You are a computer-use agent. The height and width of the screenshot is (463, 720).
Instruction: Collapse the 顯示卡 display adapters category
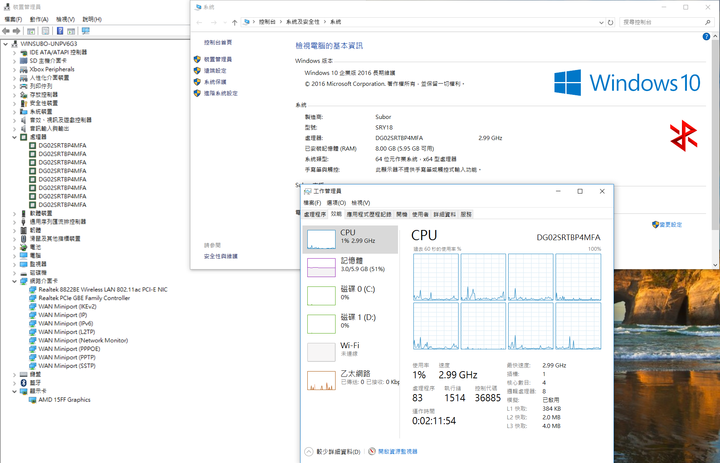(x=15, y=391)
